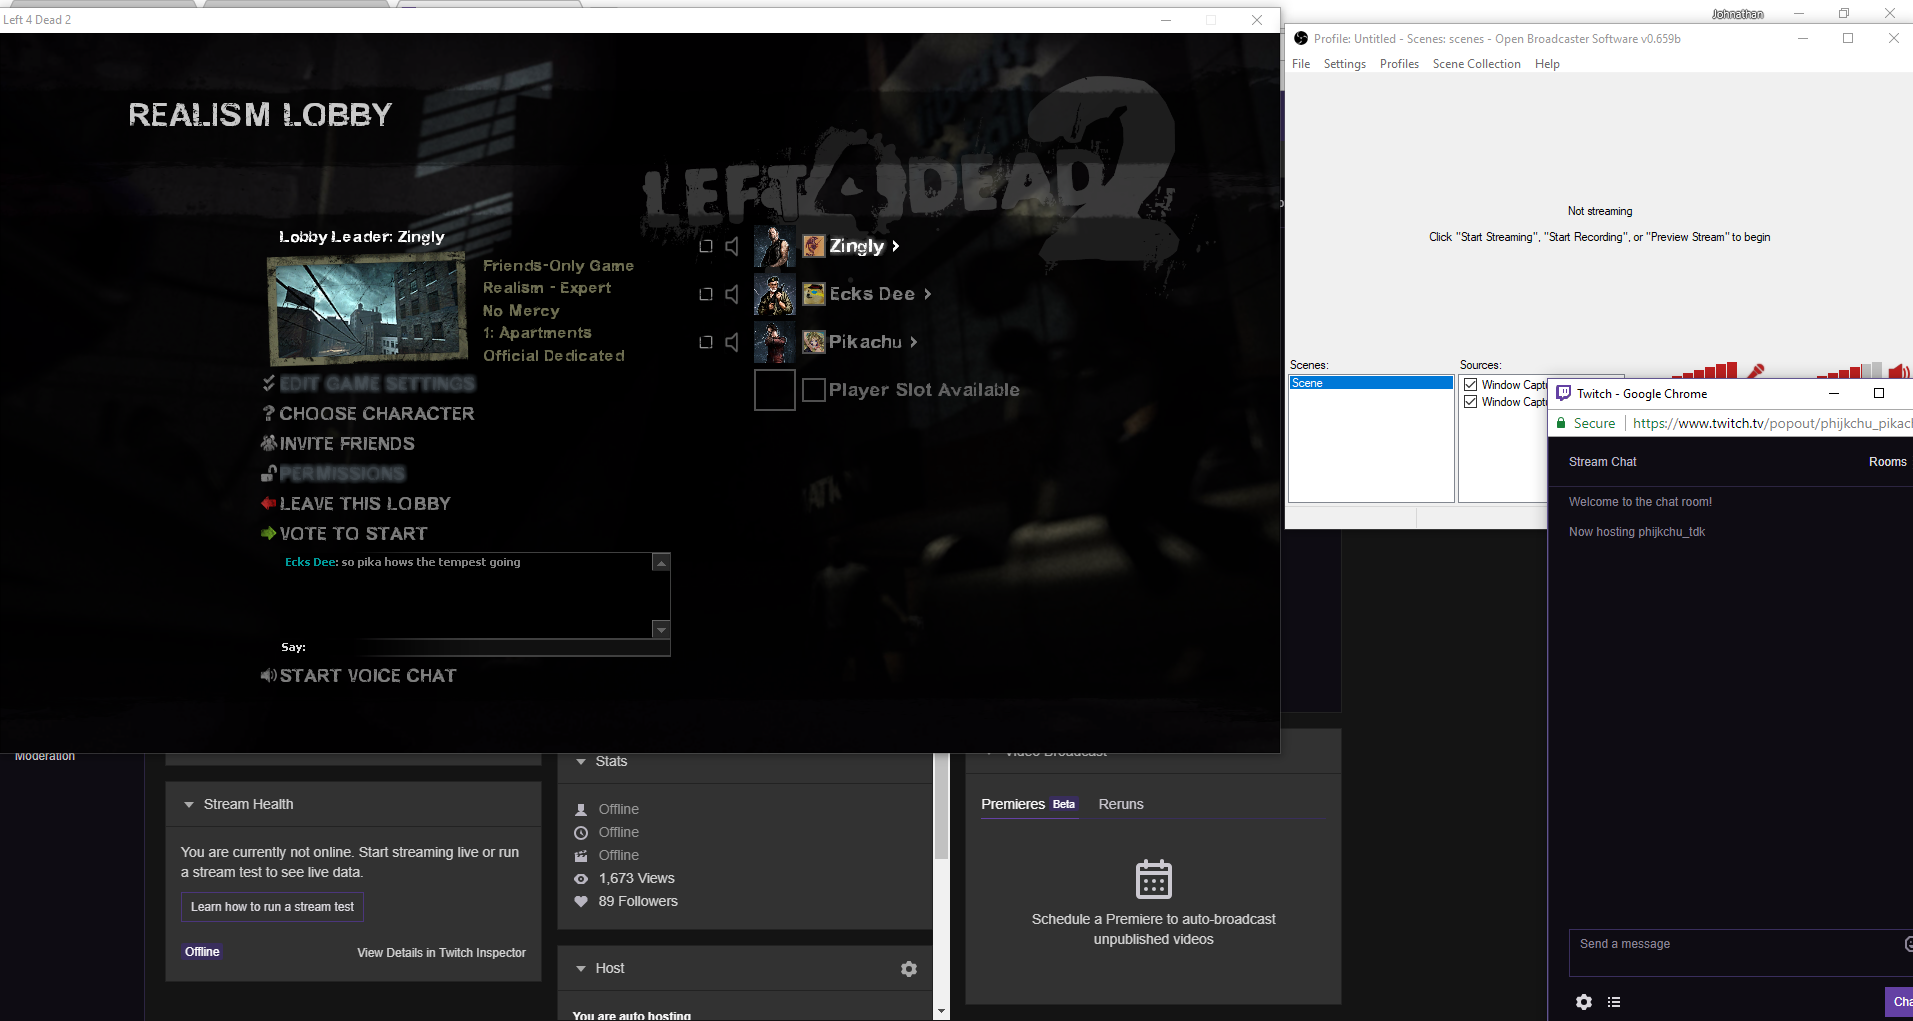
Task: Uncheck the bottom Window Capture source in OBS
Action: 1471,402
